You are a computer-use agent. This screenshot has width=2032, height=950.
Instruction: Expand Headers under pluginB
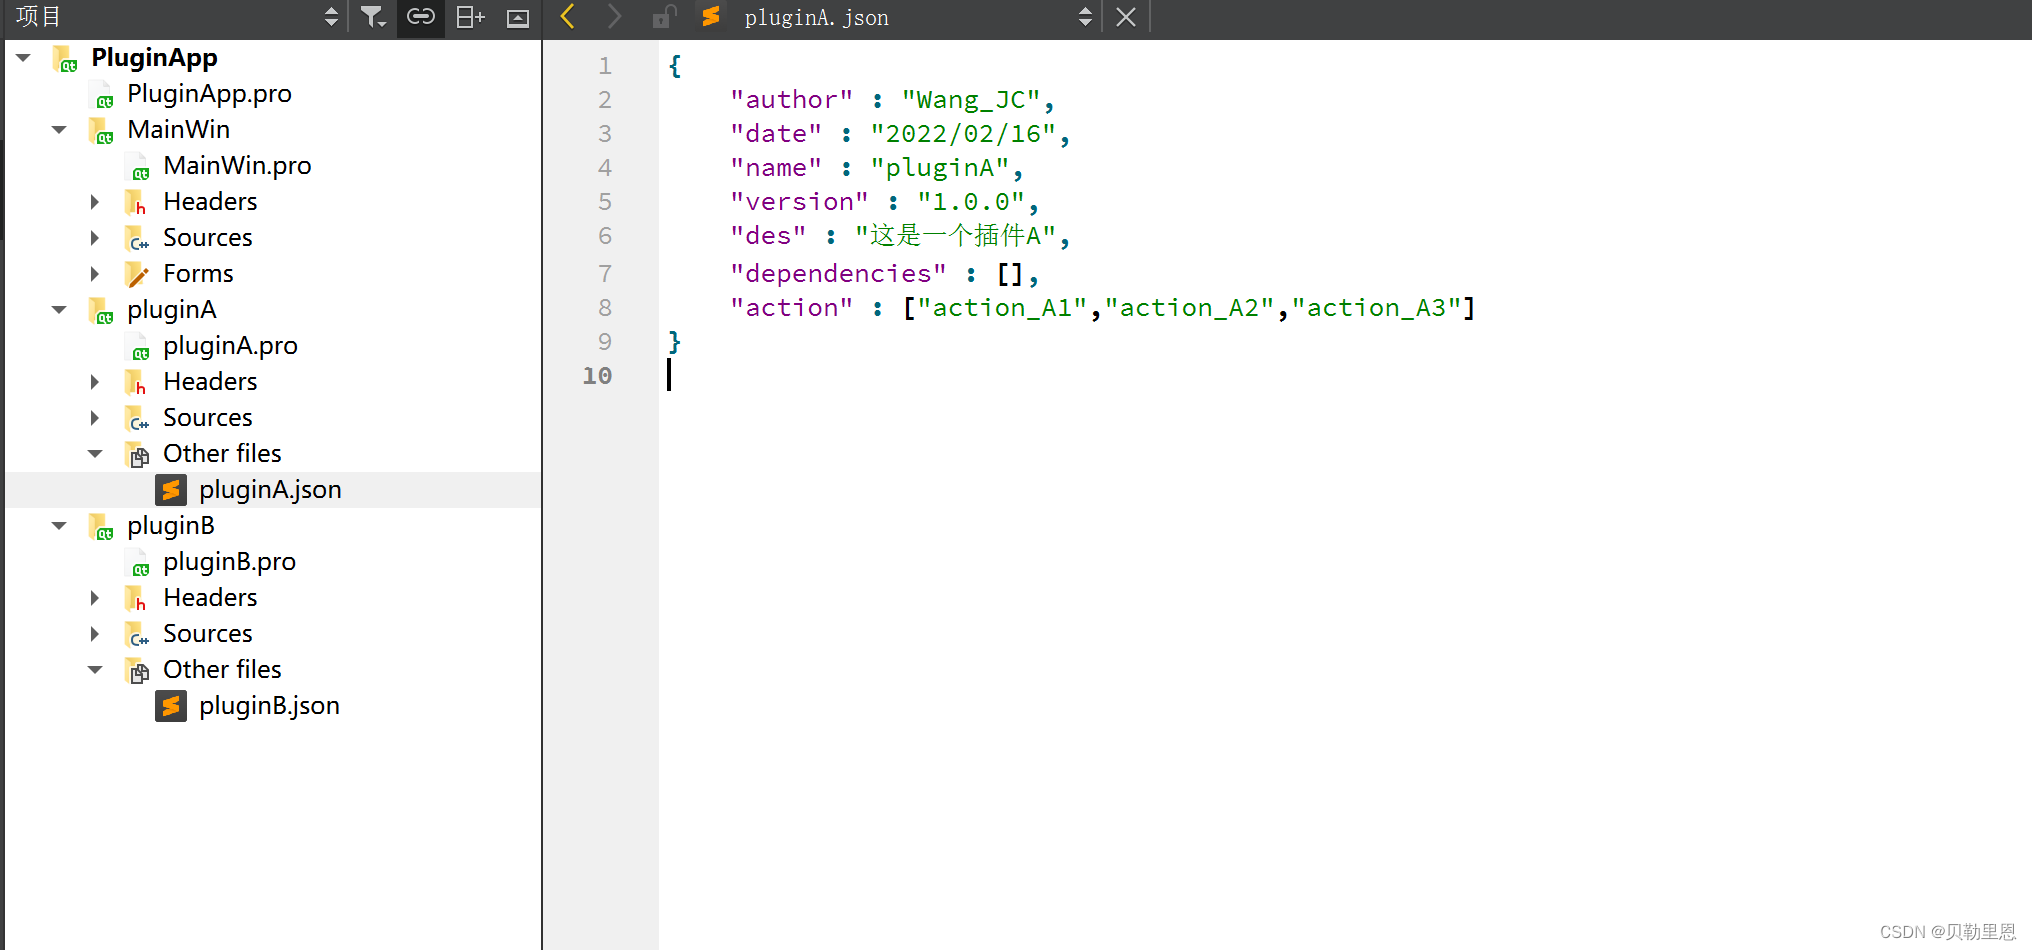[95, 598]
